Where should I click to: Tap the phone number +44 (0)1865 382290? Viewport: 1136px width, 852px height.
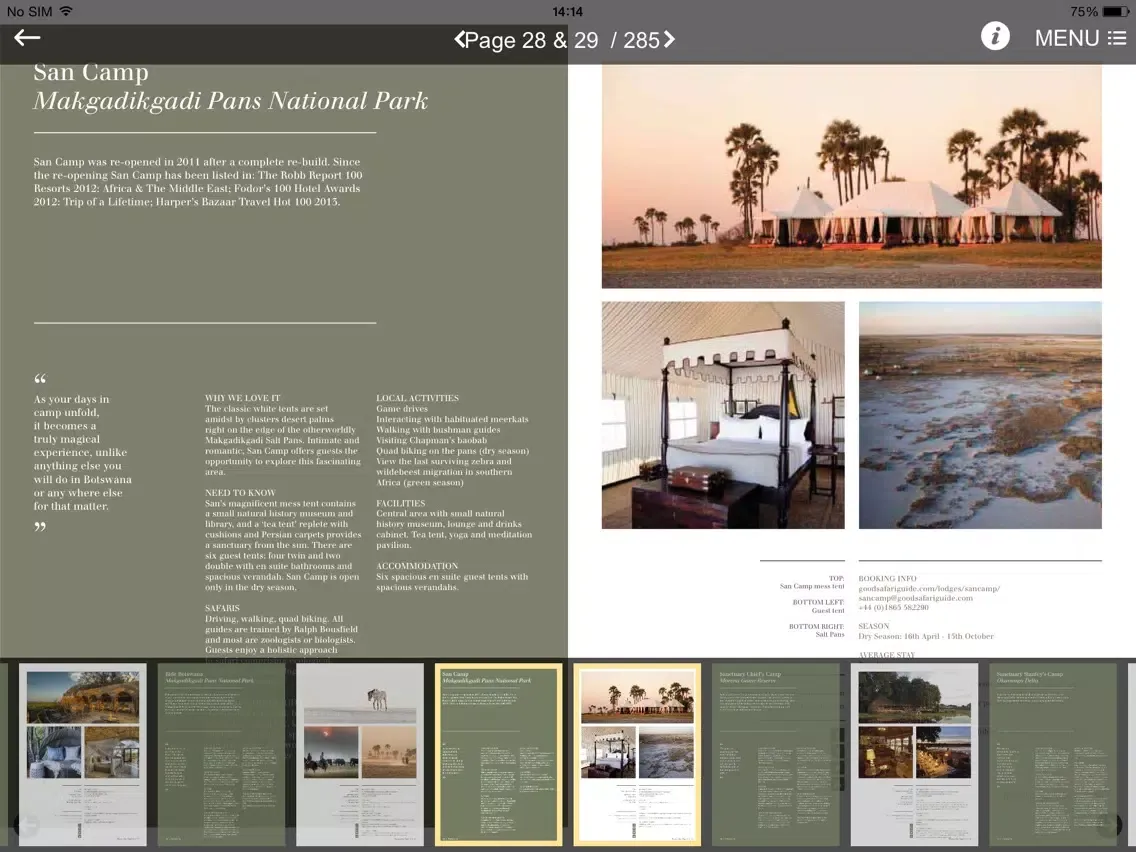(893, 607)
